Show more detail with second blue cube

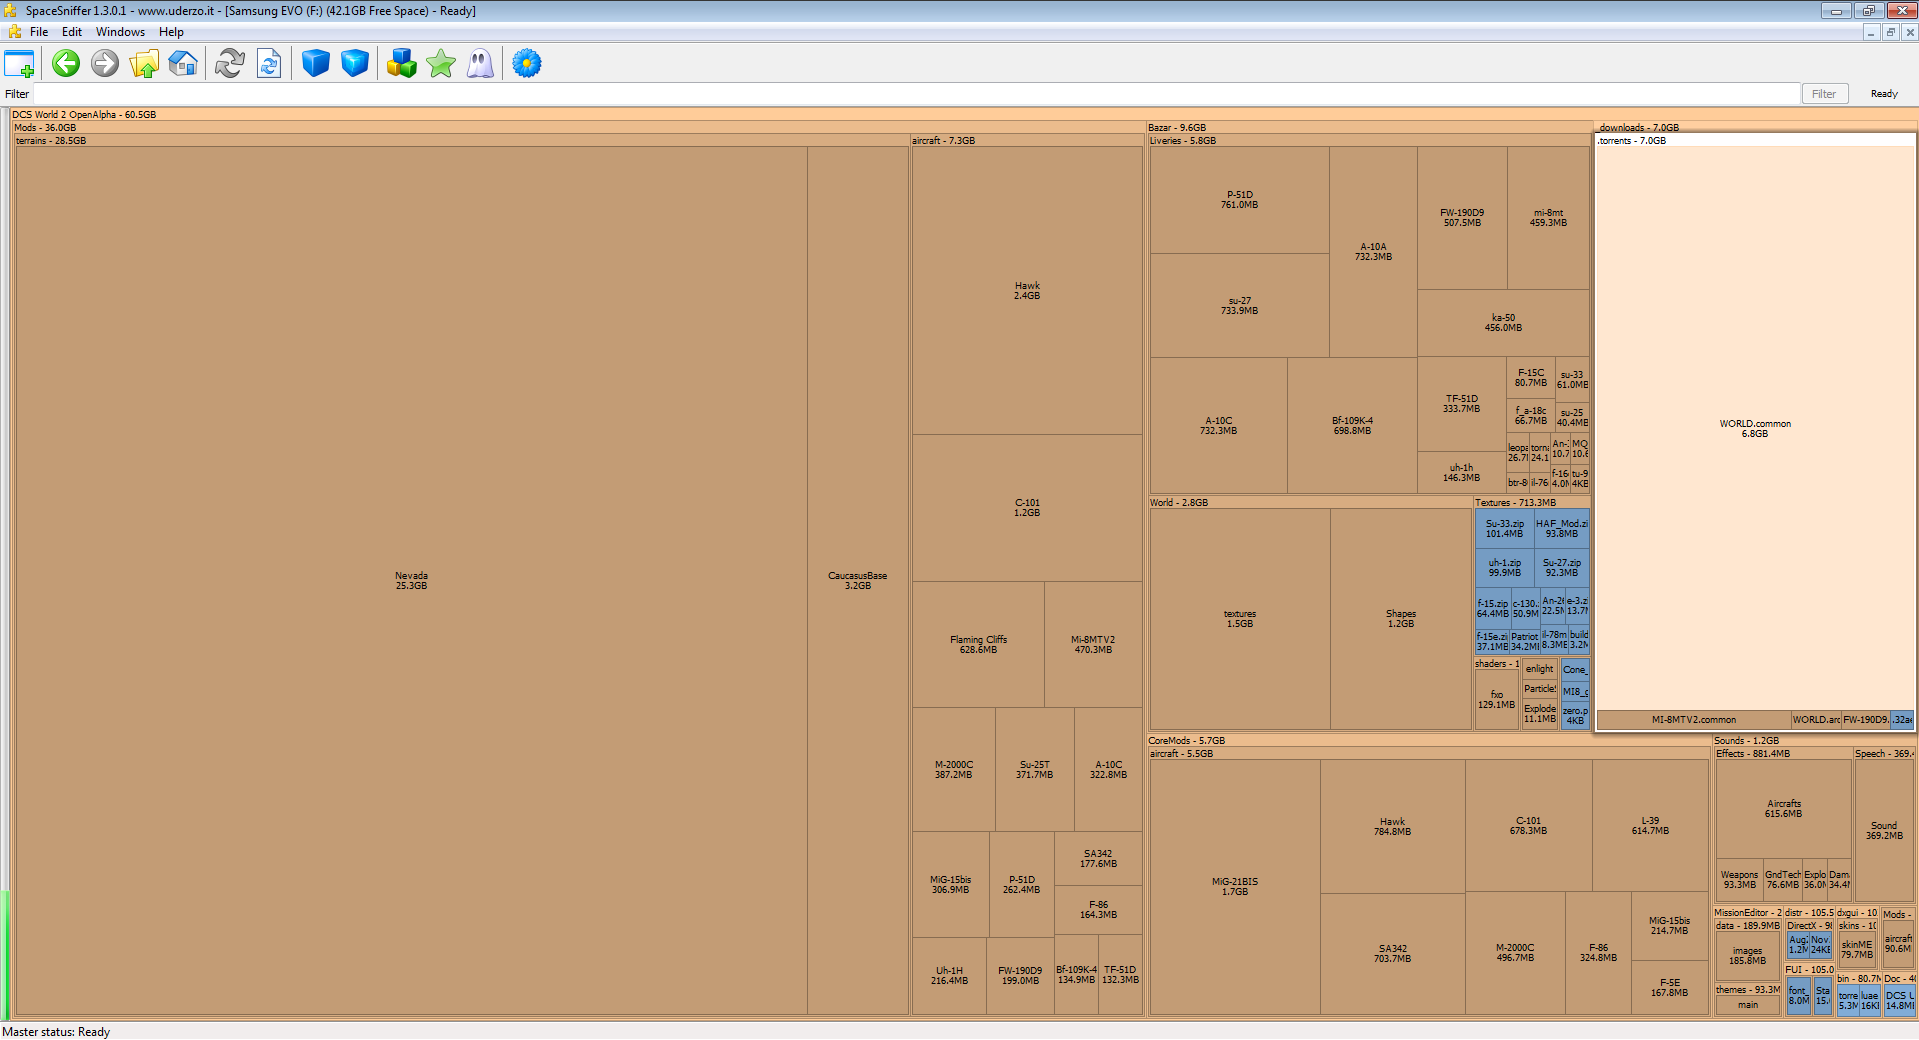[355, 64]
